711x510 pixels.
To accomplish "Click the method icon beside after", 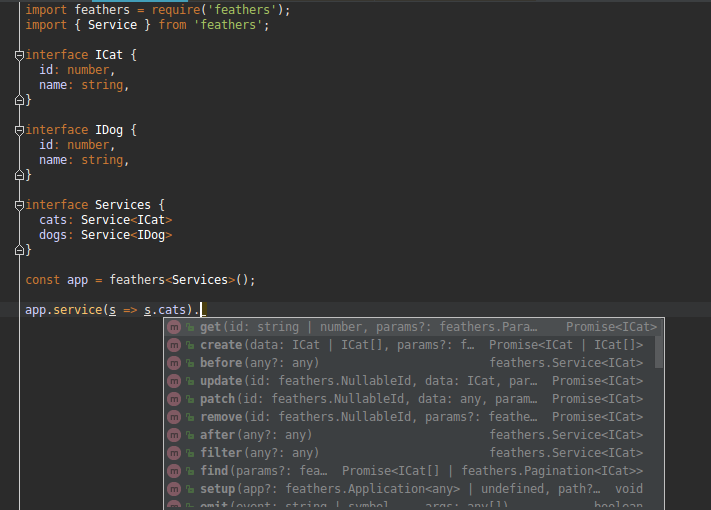I will (x=174, y=435).
